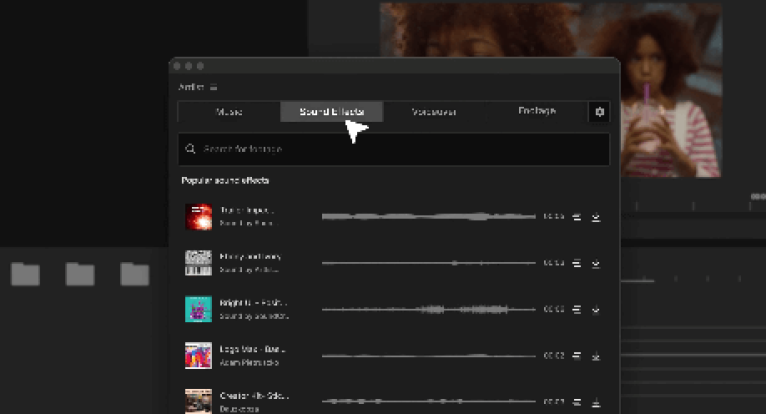Open the panel menu next to Artlist title

tap(213, 87)
